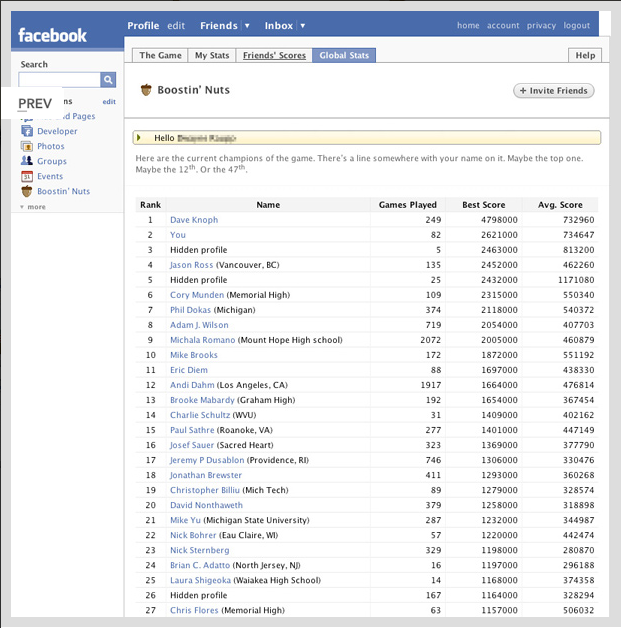The width and height of the screenshot is (621, 628).
Task: Open the Photos sidebar icon
Action: point(27,146)
